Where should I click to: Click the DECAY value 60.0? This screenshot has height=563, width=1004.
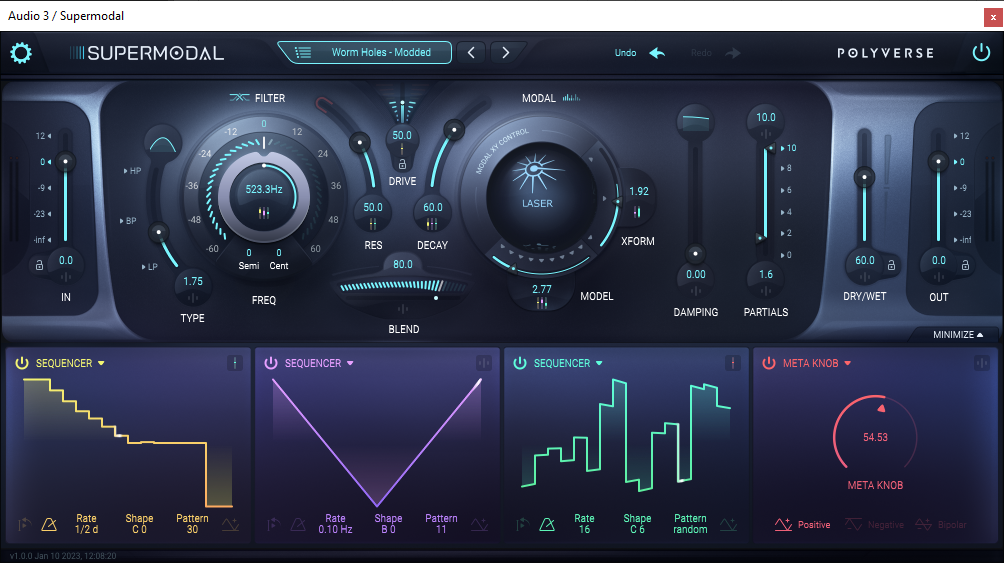433,208
